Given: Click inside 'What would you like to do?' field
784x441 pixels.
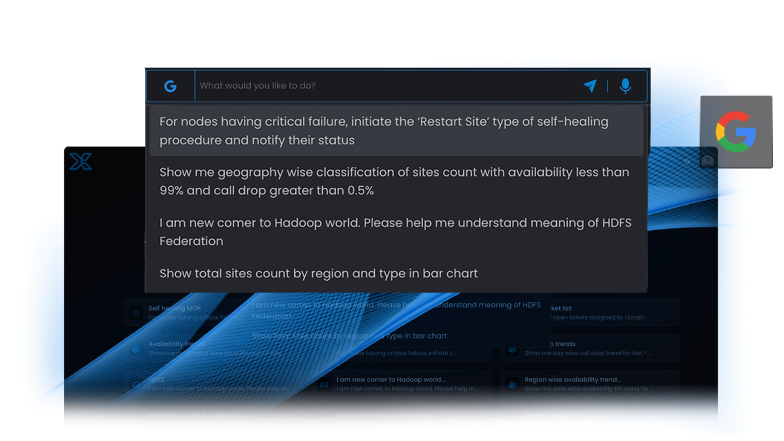Looking at the screenshot, I should 385,86.
